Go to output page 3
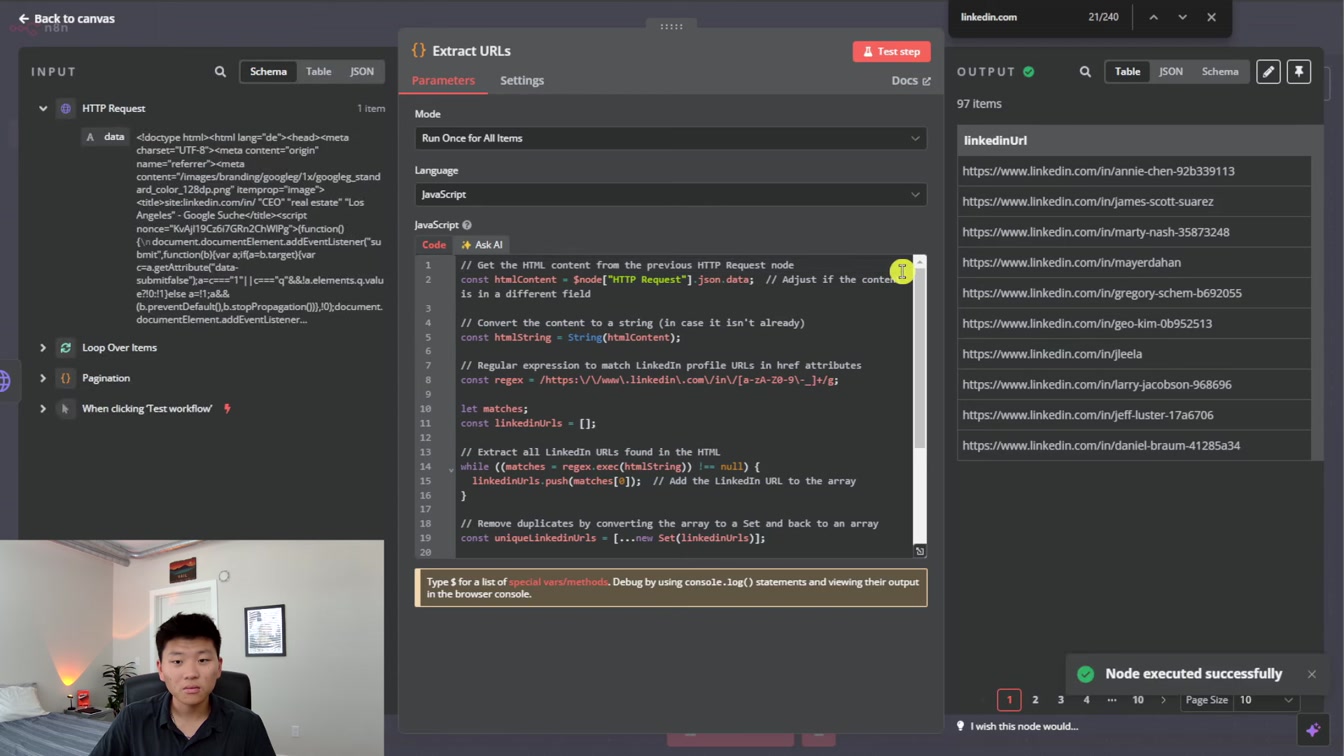Screen dimensions: 1344x756 pyautogui.click(x=1061, y=700)
